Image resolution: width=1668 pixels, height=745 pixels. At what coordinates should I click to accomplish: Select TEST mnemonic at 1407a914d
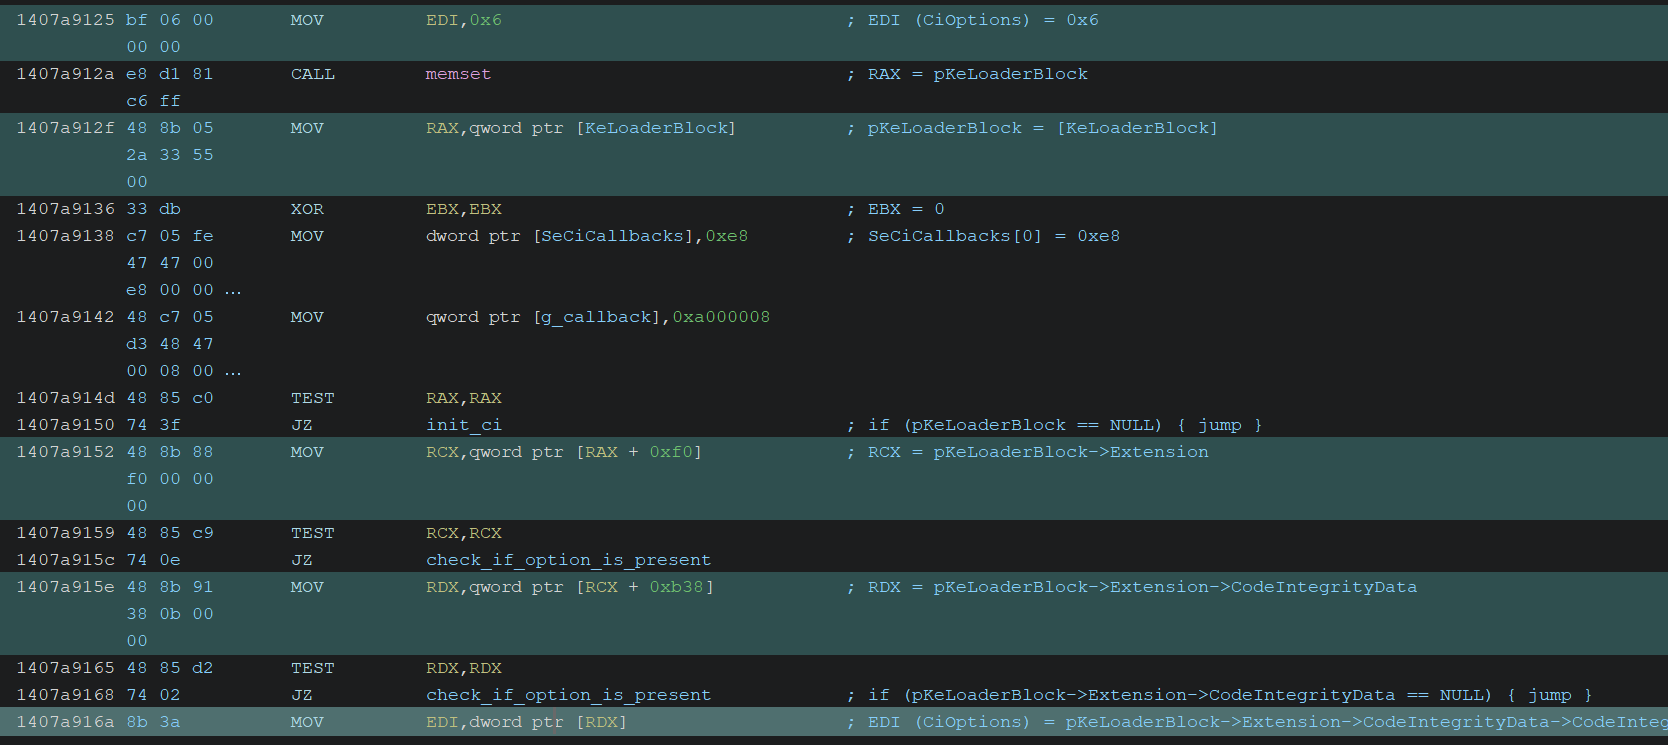pyautogui.click(x=313, y=398)
